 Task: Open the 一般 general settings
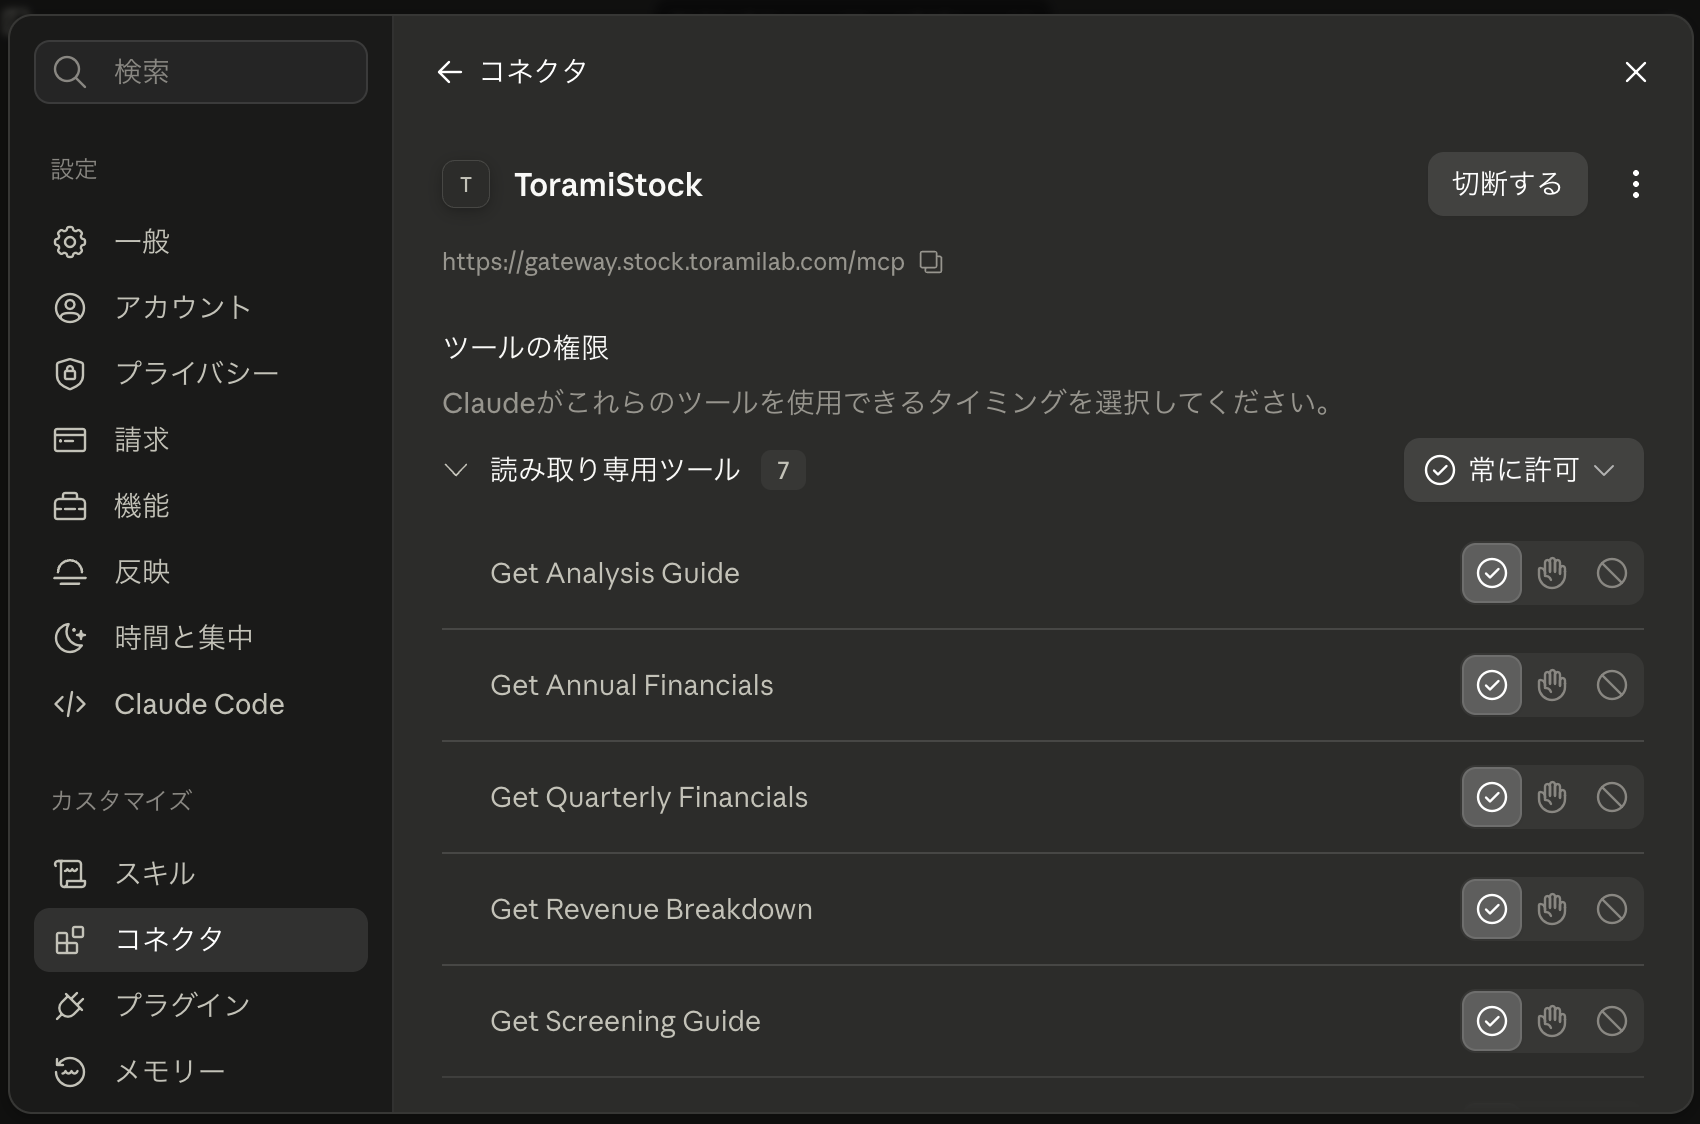(201, 242)
